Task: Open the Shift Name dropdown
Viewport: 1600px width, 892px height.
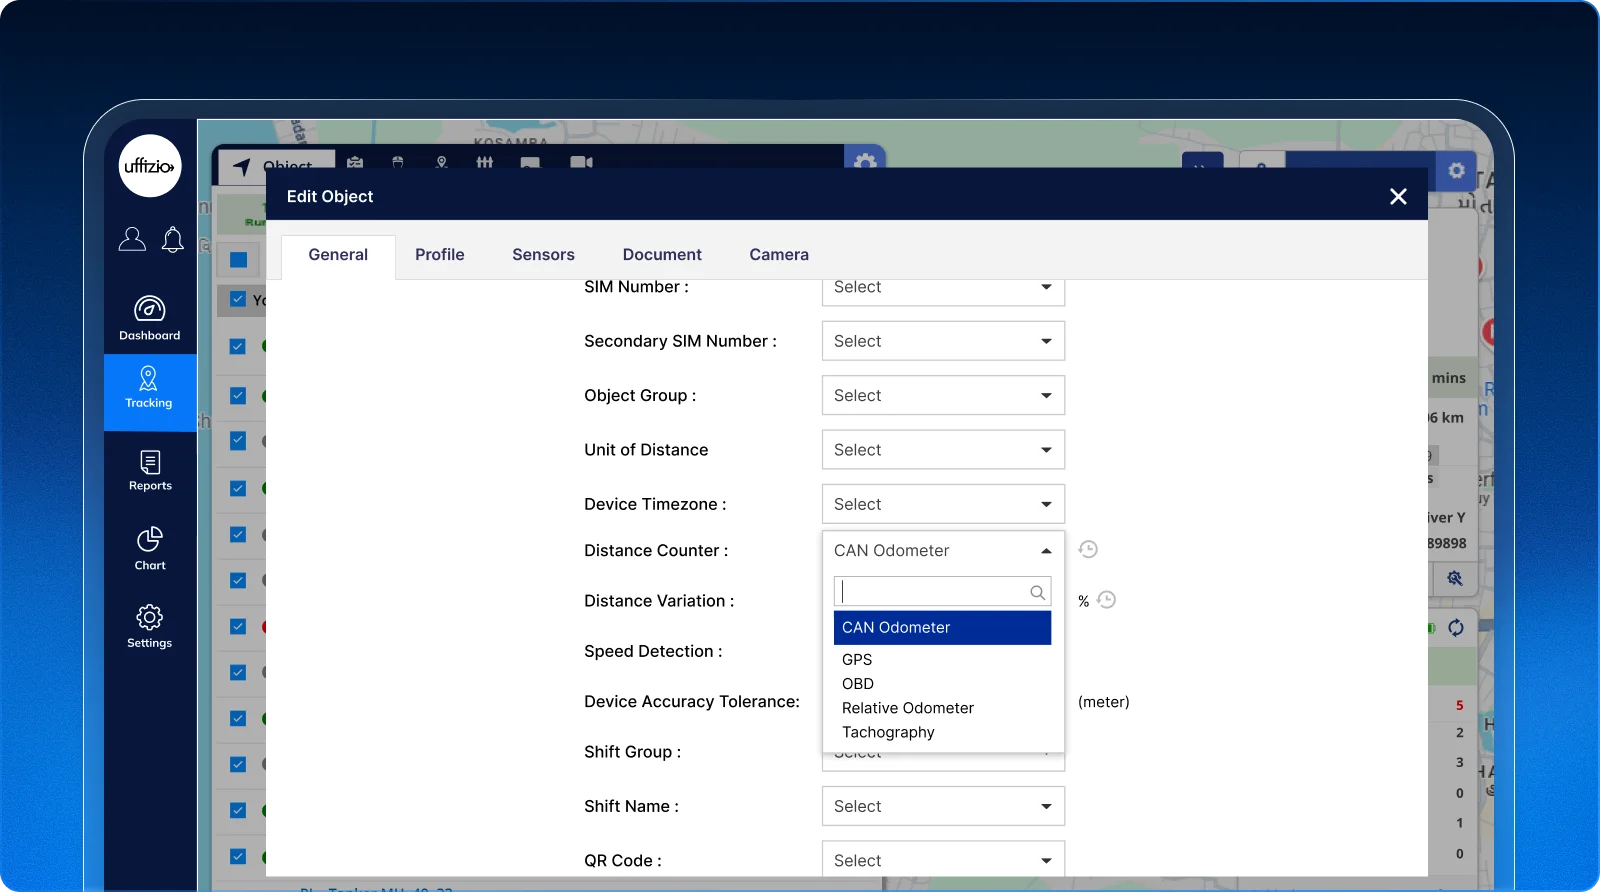Action: pyautogui.click(x=943, y=806)
